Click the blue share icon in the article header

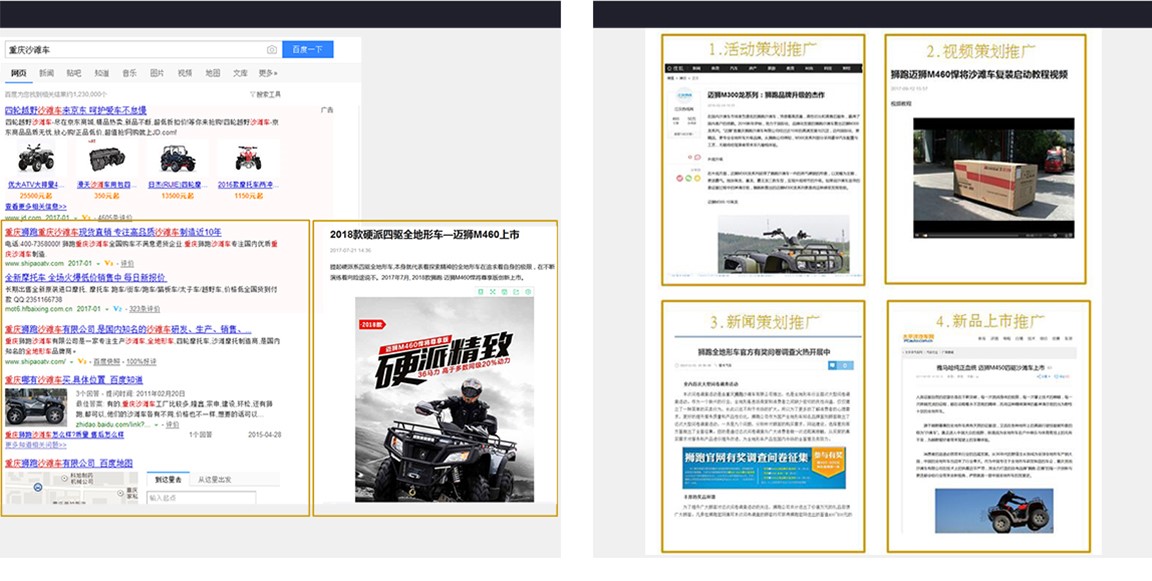tap(847, 365)
